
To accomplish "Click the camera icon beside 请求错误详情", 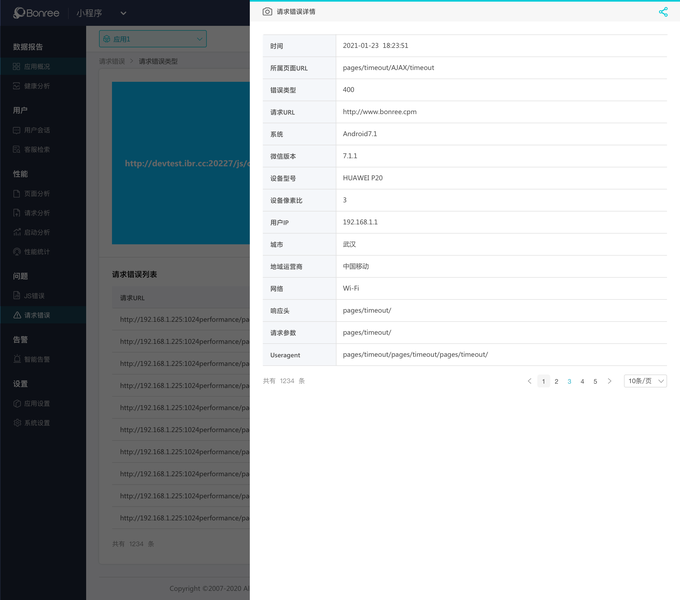I will point(267,12).
